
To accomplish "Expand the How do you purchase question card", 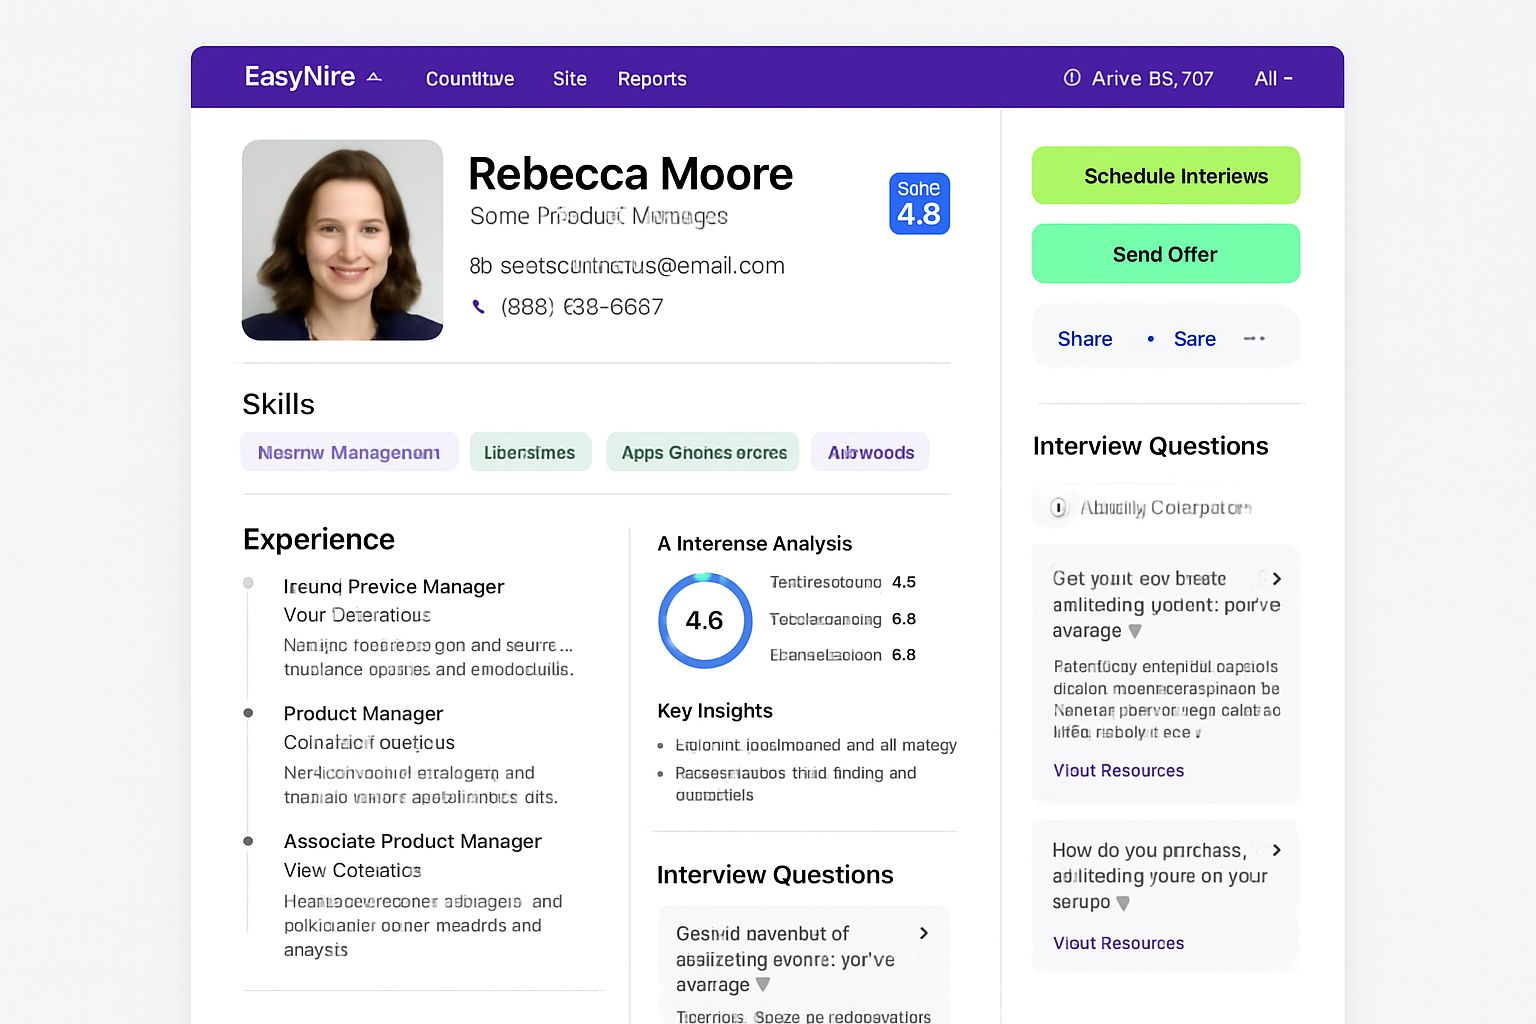I will point(1277,849).
